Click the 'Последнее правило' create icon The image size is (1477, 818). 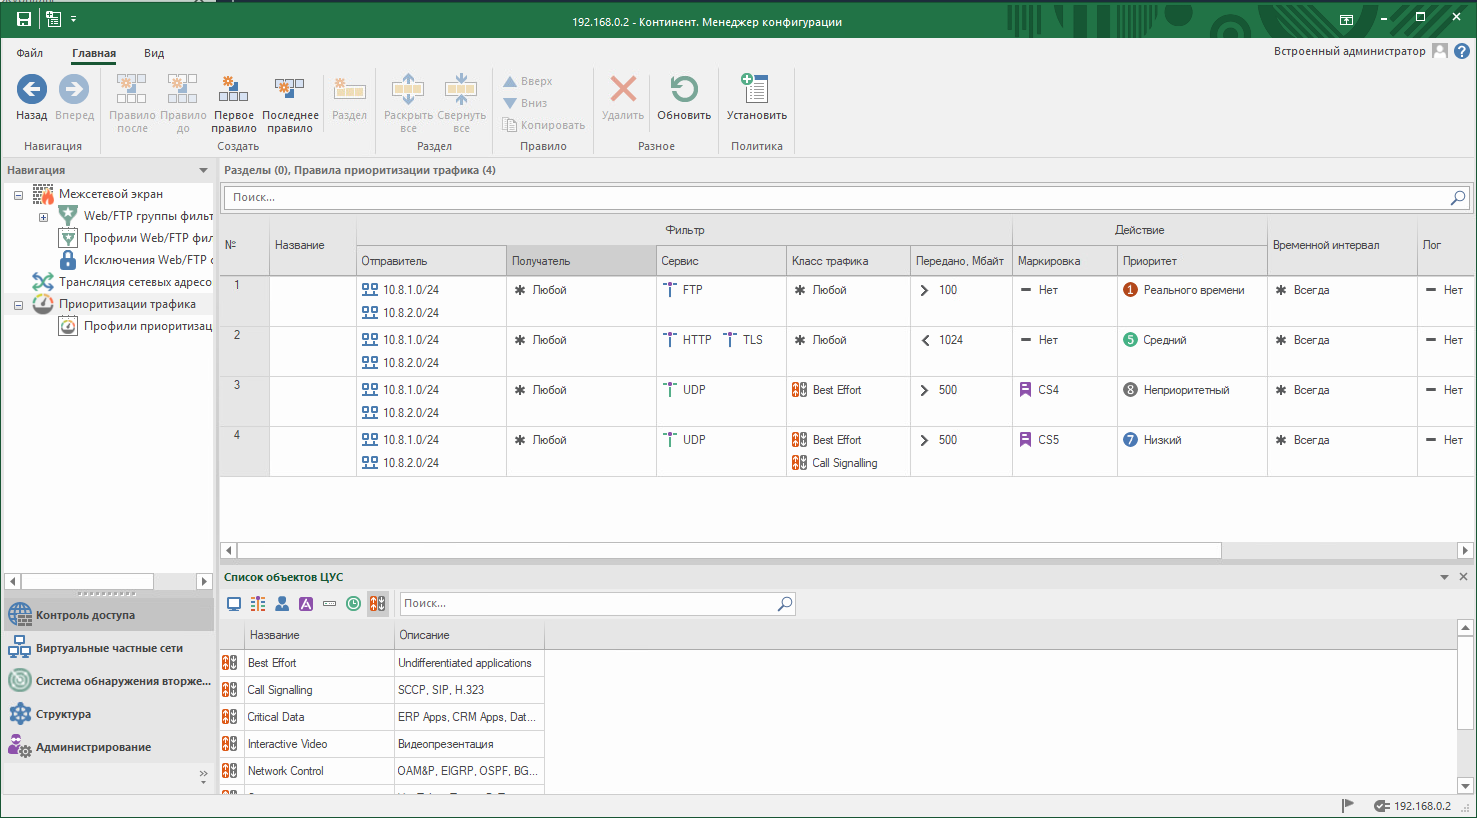290,91
